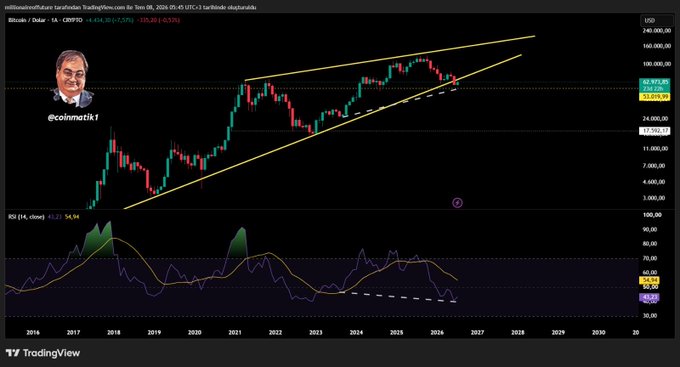Image resolution: width=680 pixels, height=367 pixels.
Task: Click the purple RSI value label 43,23 on axis
Action: (x=650, y=297)
